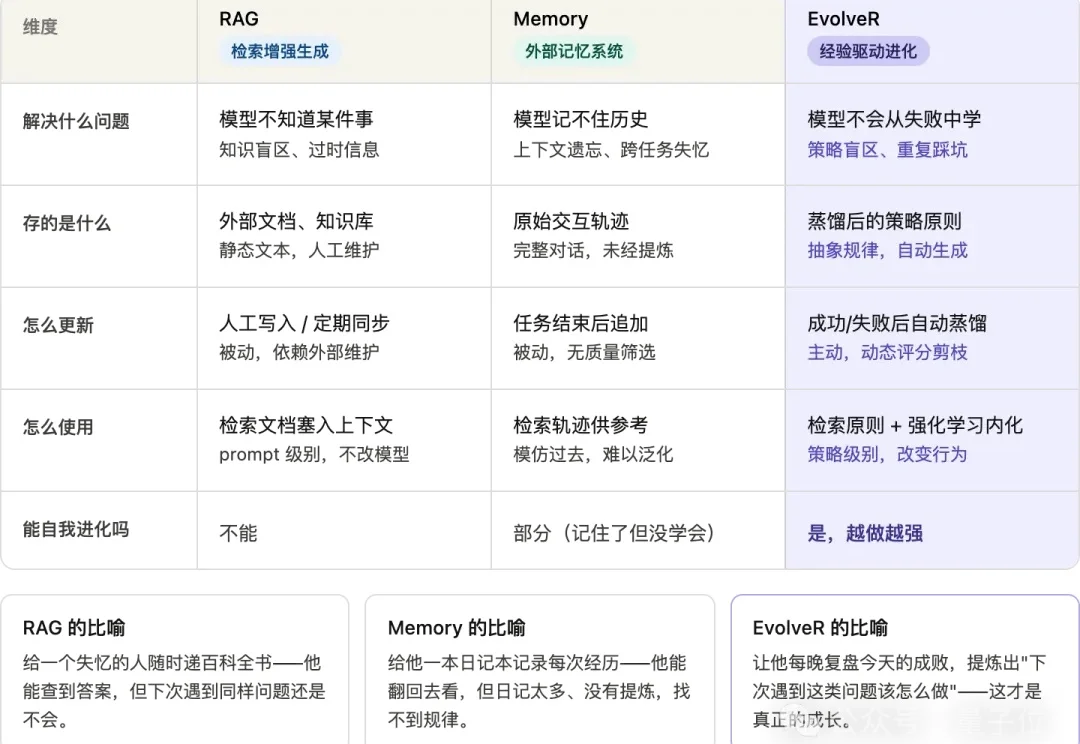The width and height of the screenshot is (1080, 744).
Task: Click the 经验驱动进化 badge under EvolveR
Action: tap(868, 52)
